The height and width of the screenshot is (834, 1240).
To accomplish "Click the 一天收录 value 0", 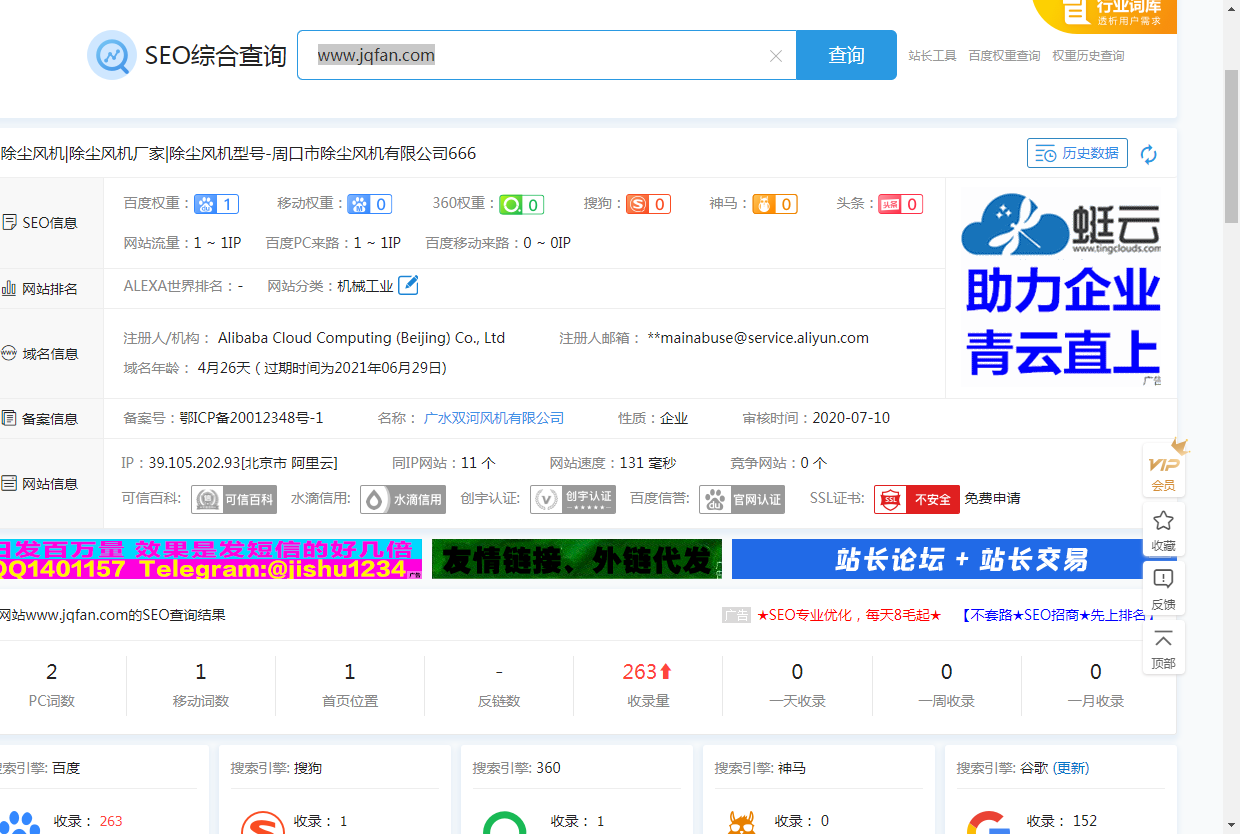I will pyautogui.click(x=797, y=672).
